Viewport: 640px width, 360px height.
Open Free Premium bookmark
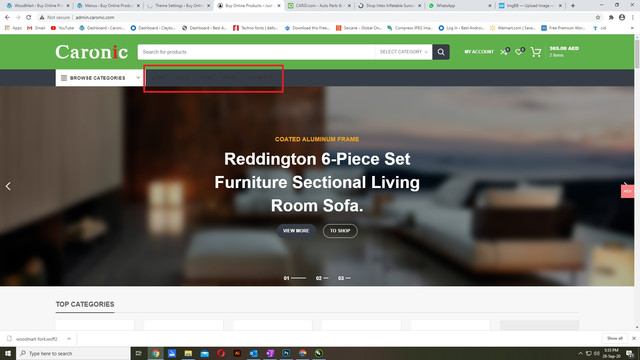pyautogui.click(x=563, y=28)
